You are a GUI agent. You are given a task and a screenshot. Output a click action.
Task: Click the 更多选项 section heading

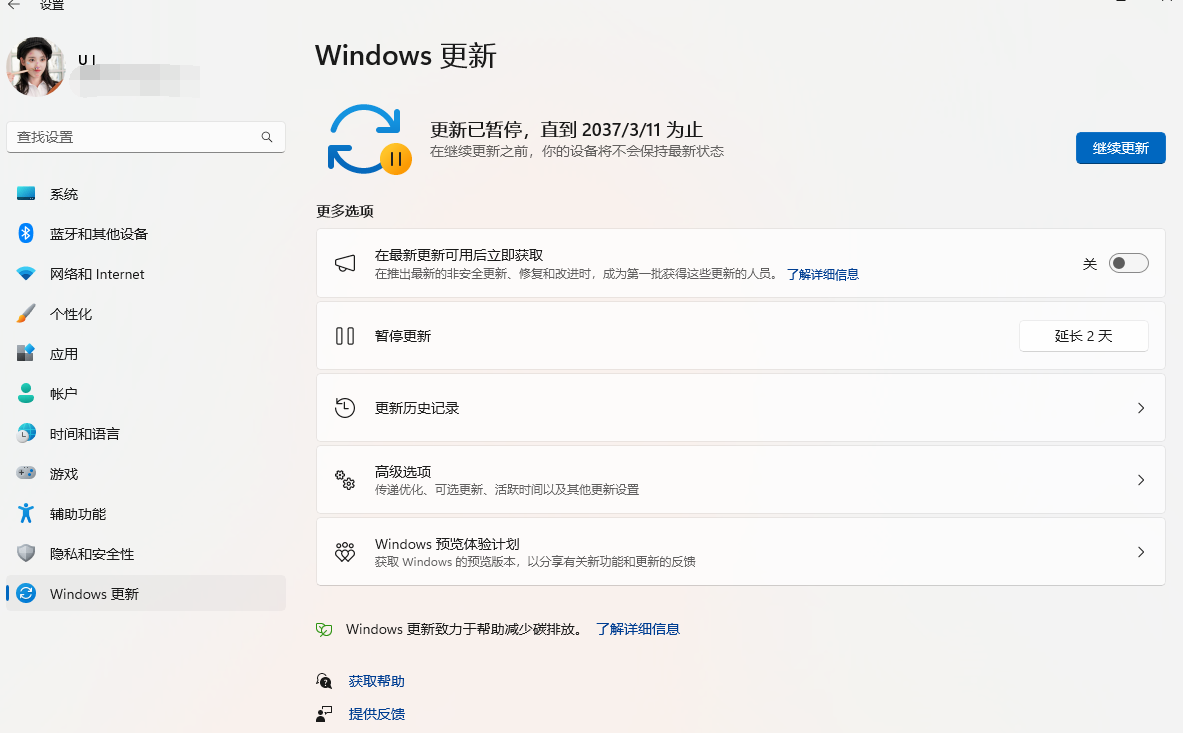345,211
